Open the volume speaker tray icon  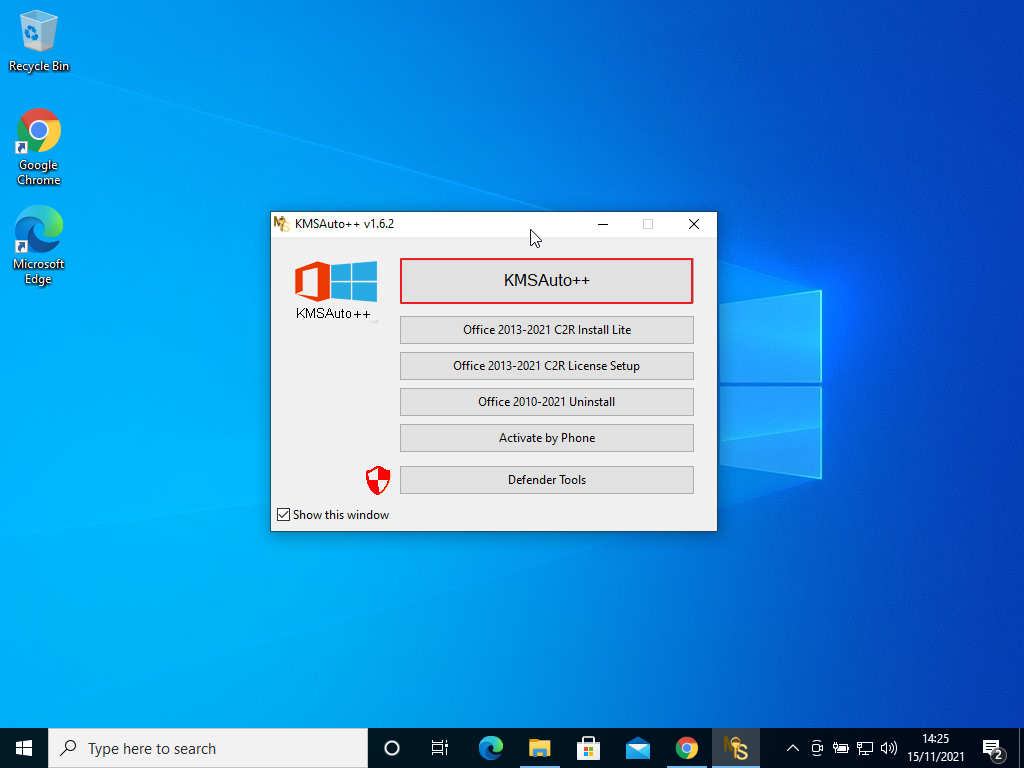click(x=889, y=748)
